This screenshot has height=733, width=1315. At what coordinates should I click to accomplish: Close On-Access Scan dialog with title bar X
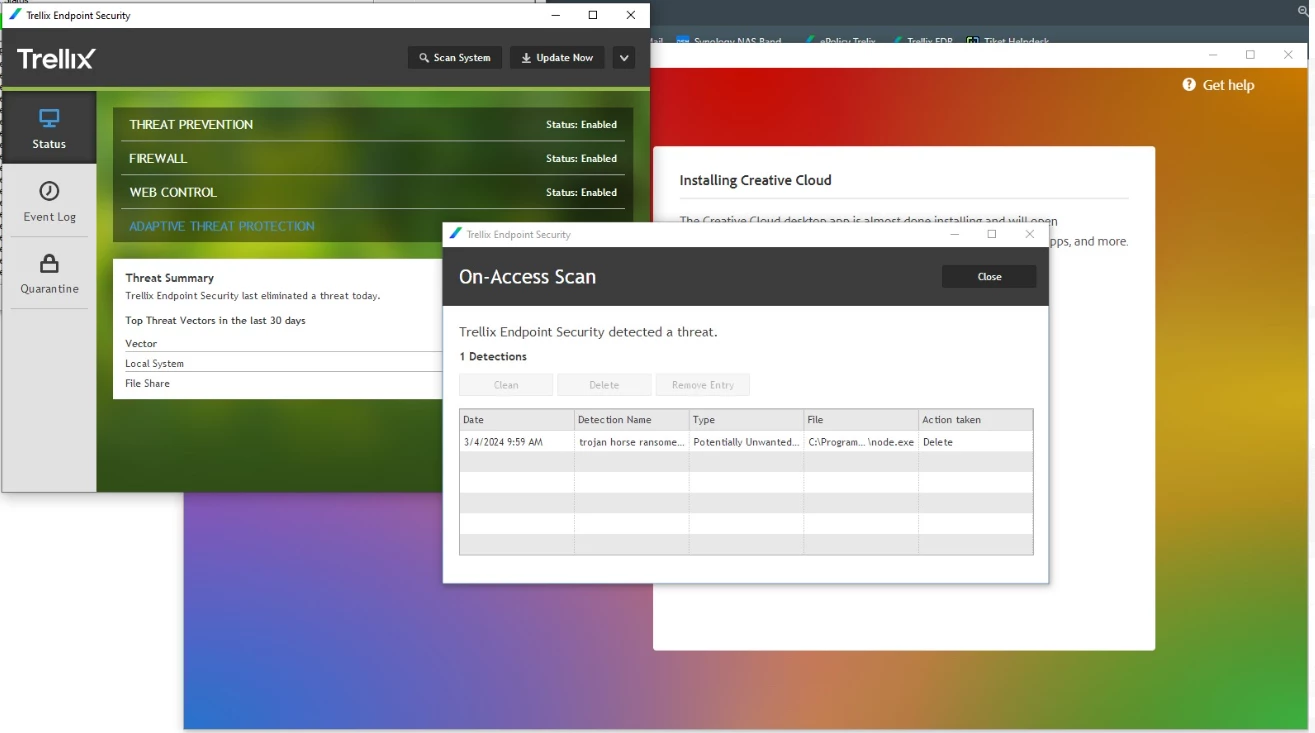click(1030, 234)
